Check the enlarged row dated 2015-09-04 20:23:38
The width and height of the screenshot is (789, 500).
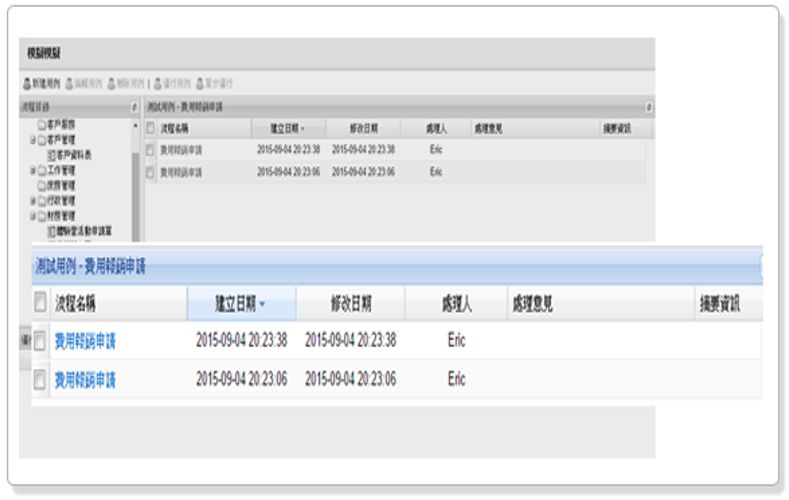click(x=41, y=341)
